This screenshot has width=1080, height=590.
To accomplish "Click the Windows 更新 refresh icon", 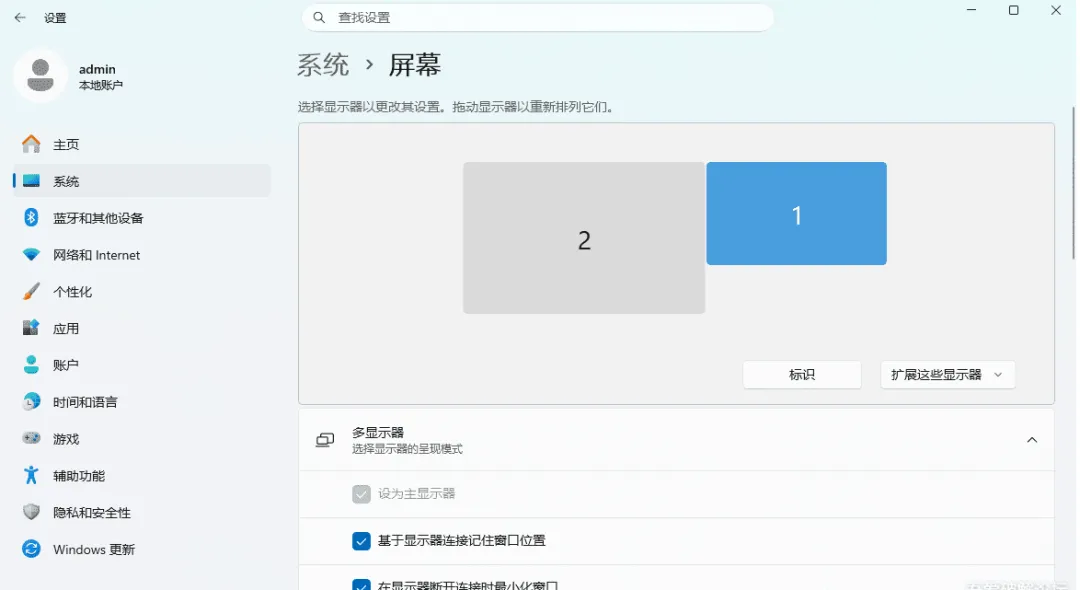I will 31,549.
